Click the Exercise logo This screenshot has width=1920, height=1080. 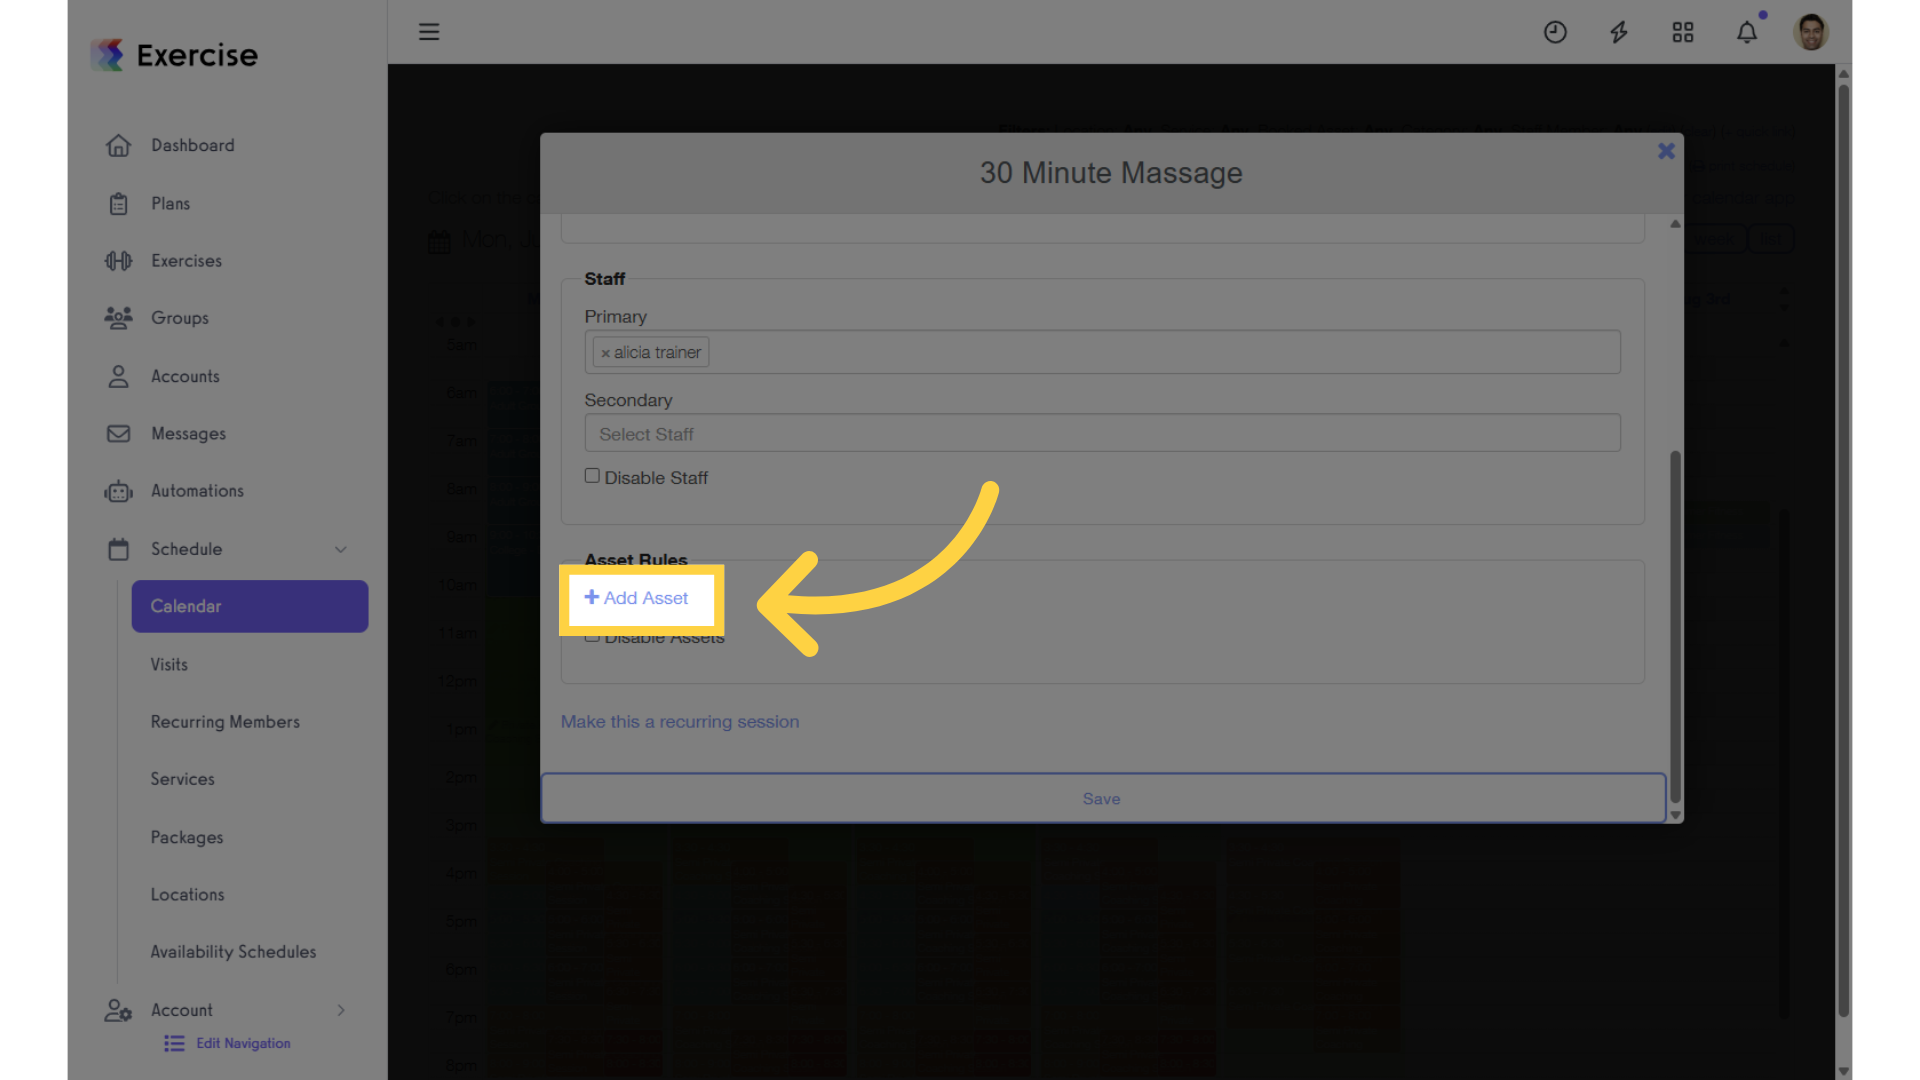coord(174,55)
